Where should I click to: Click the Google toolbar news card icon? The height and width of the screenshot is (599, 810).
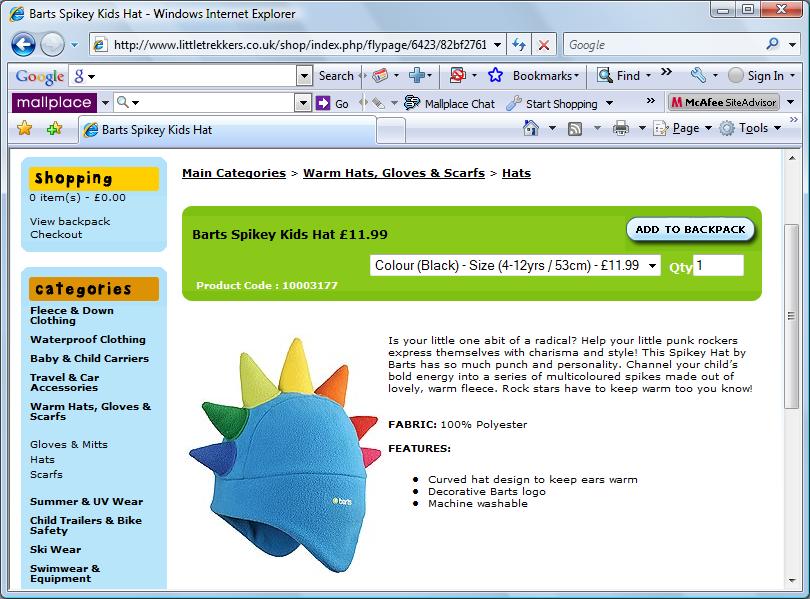380,75
